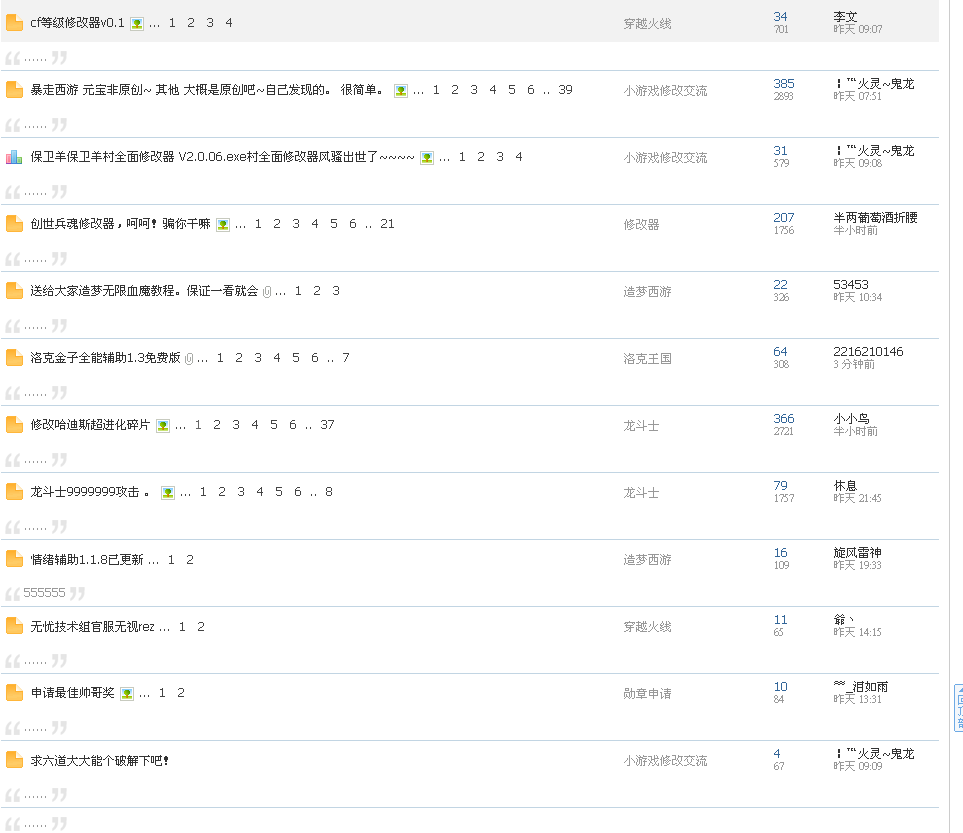The width and height of the screenshot is (963, 833).
Task: Open thread 申请最佳帅哥奖
Action: point(72,693)
